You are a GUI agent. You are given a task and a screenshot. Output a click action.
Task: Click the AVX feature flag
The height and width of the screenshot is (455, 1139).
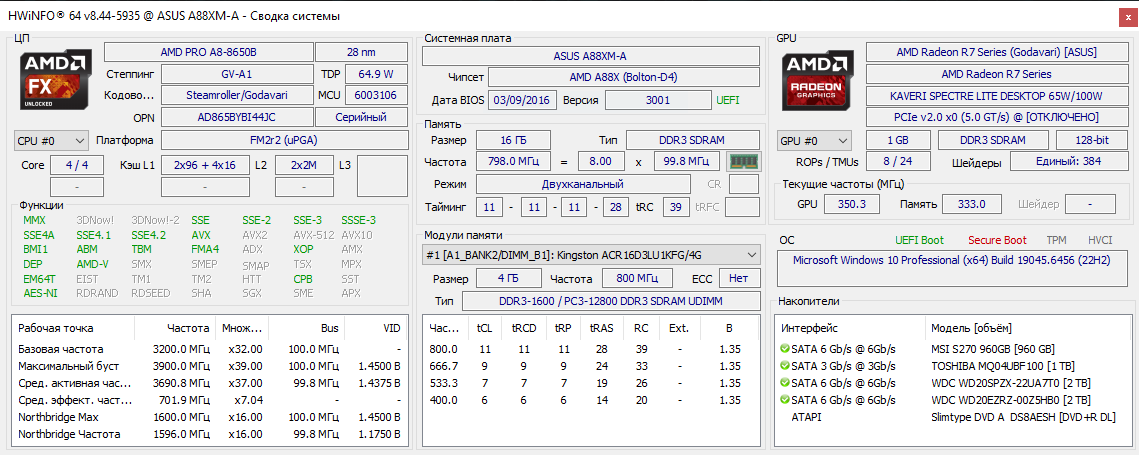(201, 235)
